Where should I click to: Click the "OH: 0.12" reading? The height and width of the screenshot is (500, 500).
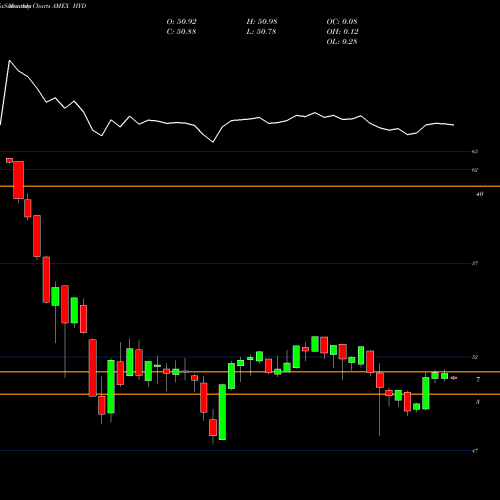(342, 32)
